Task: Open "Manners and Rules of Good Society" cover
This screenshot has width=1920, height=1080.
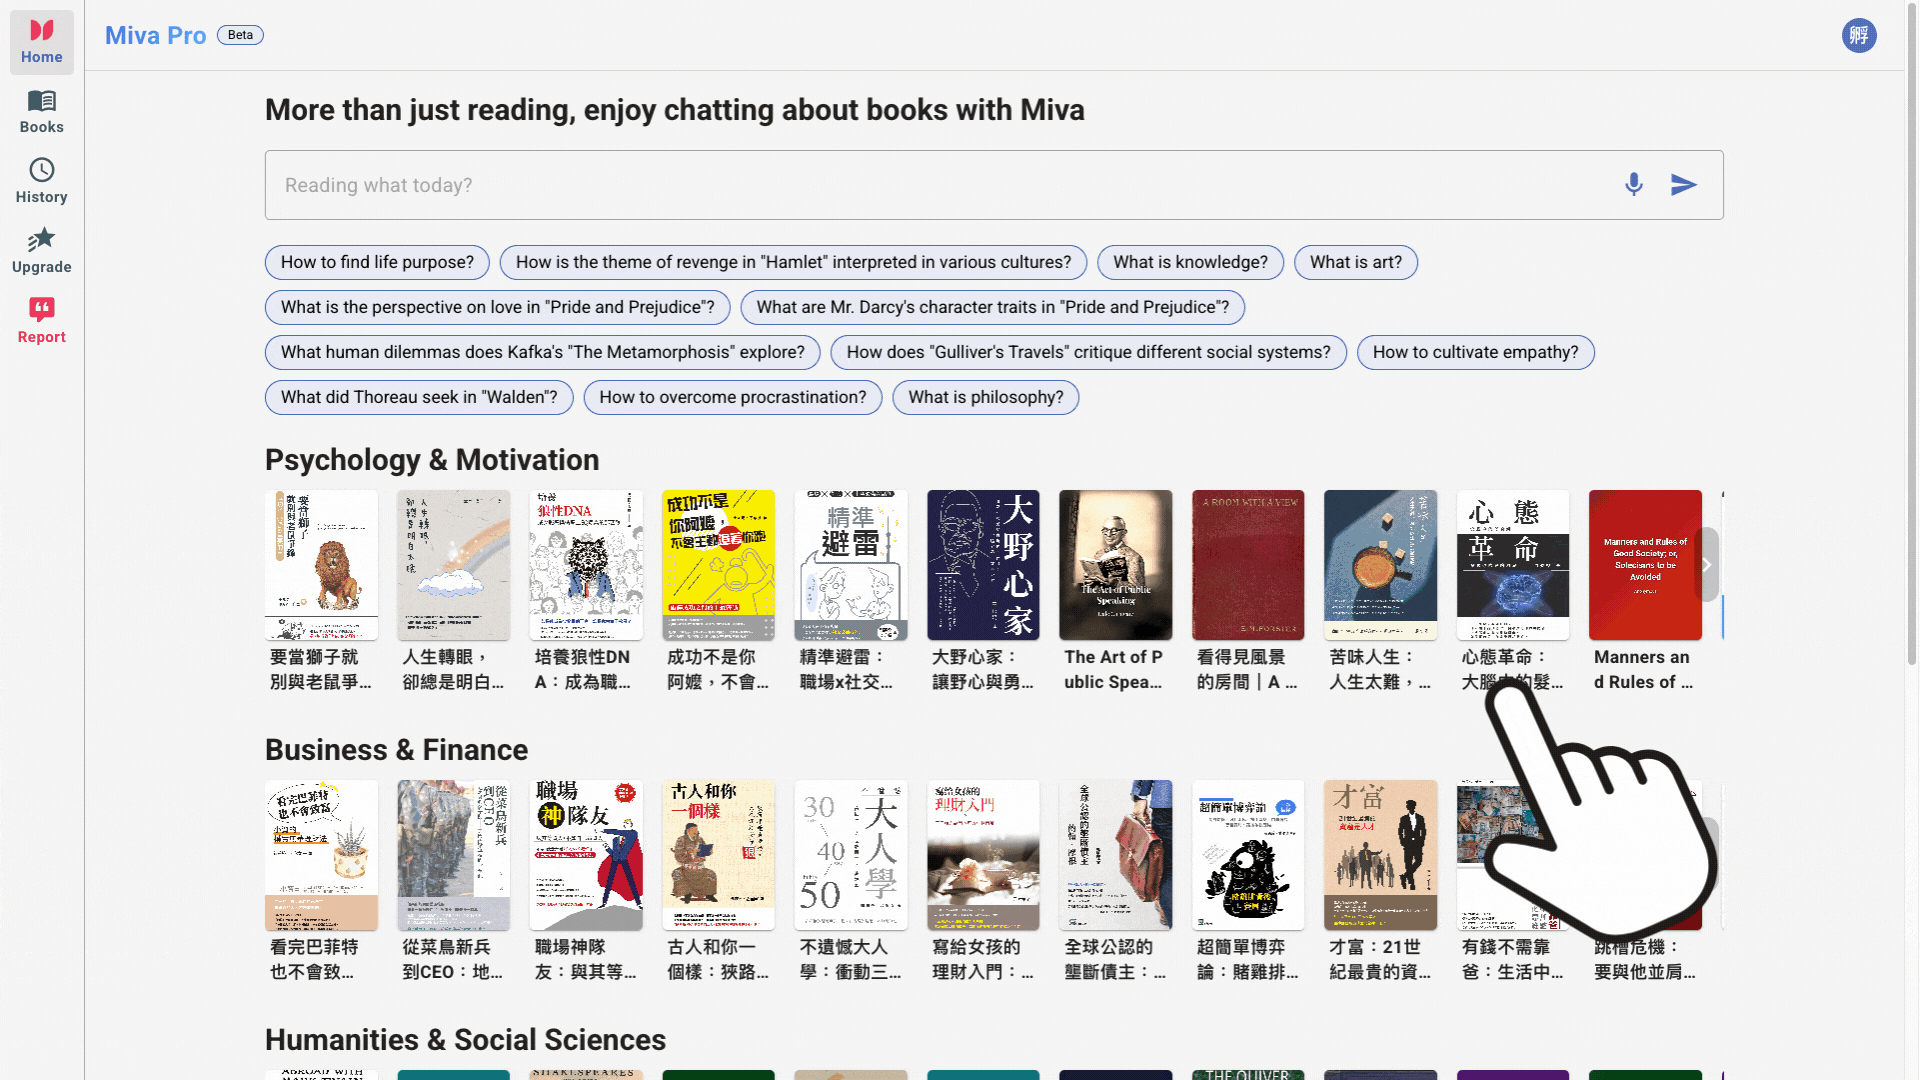Action: pos(1645,565)
